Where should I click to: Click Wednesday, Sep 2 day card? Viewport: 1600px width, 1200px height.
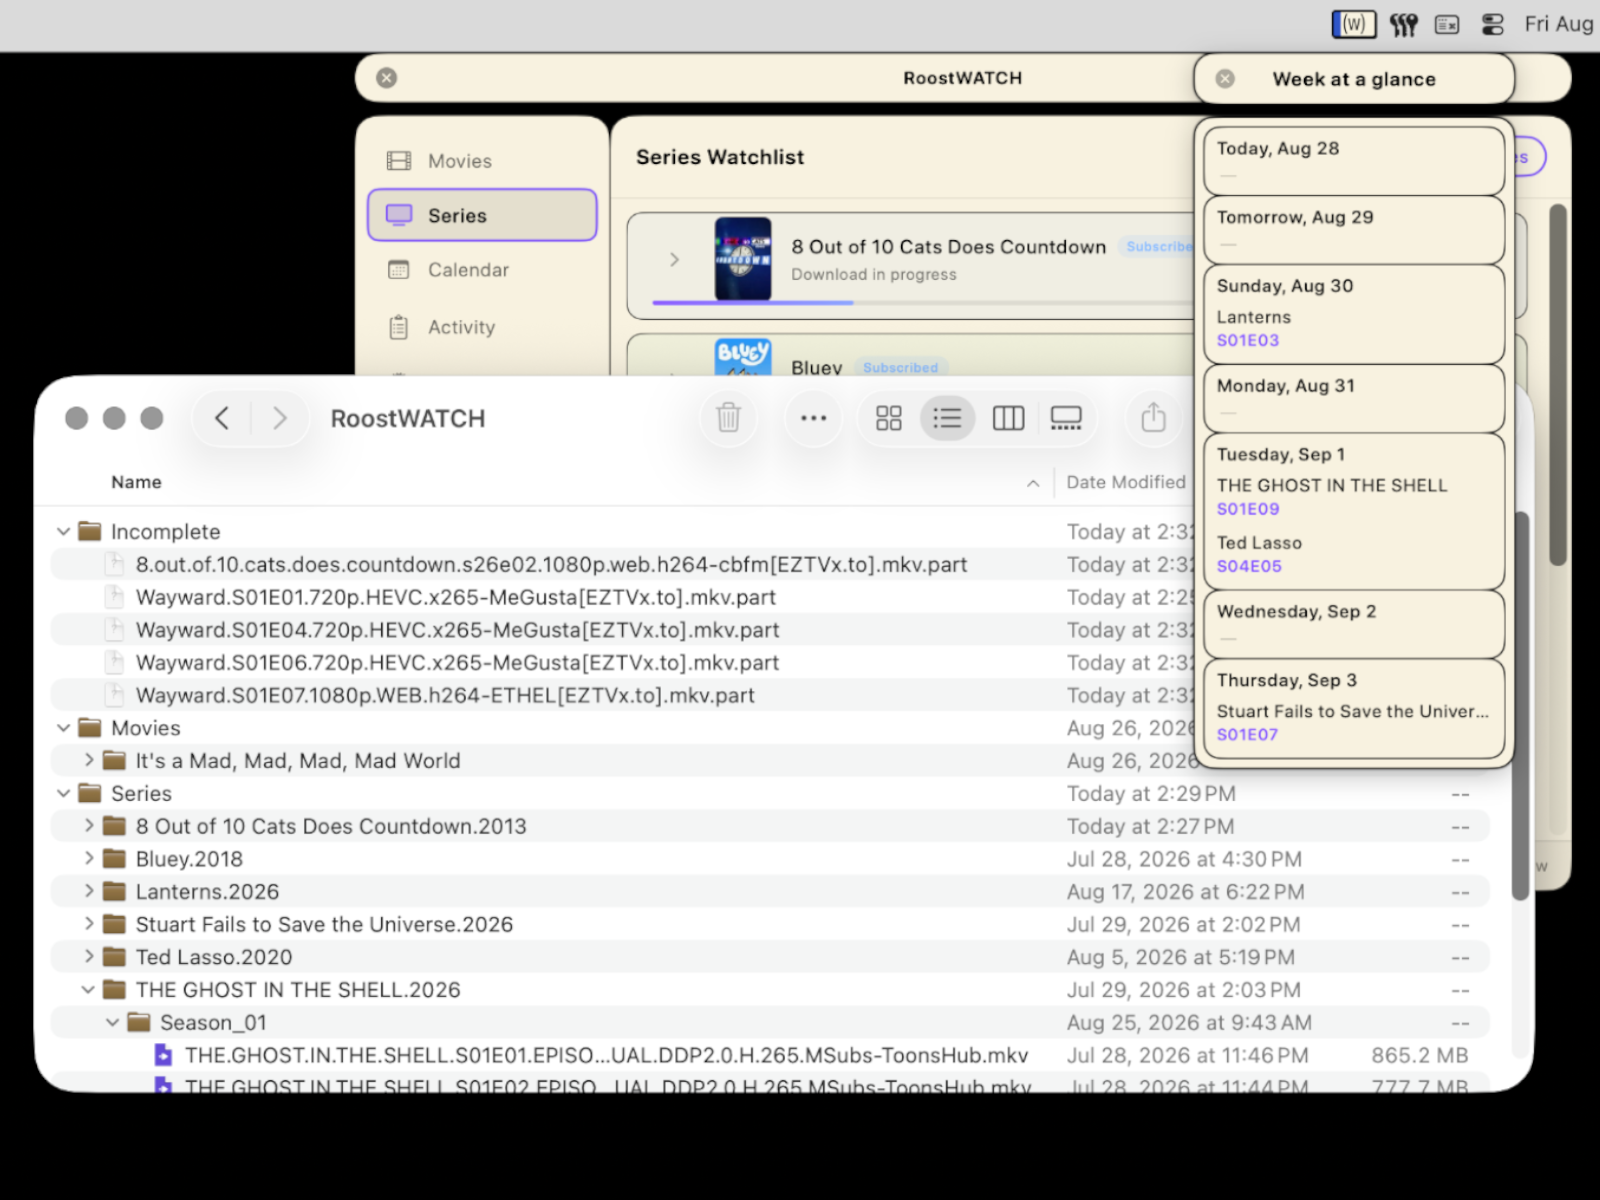tap(1354, 624)
